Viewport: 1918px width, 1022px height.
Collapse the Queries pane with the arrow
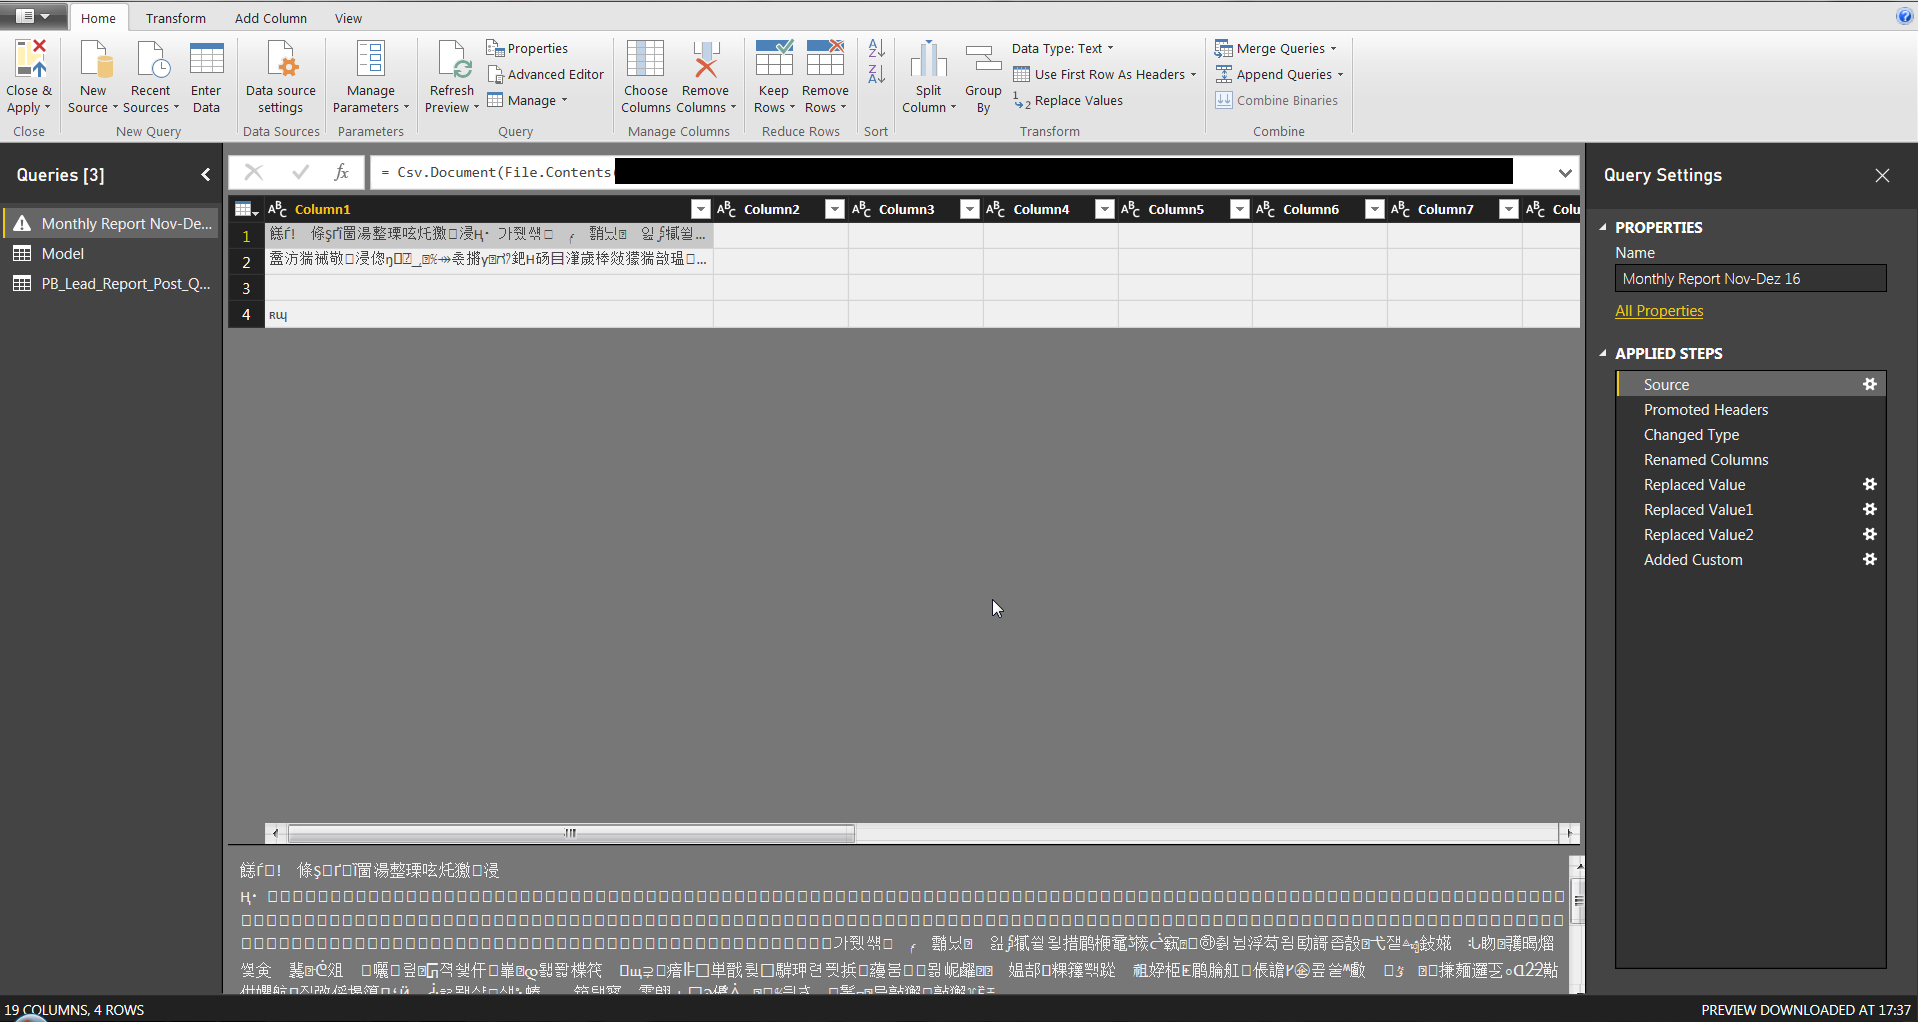coord(206,175)
